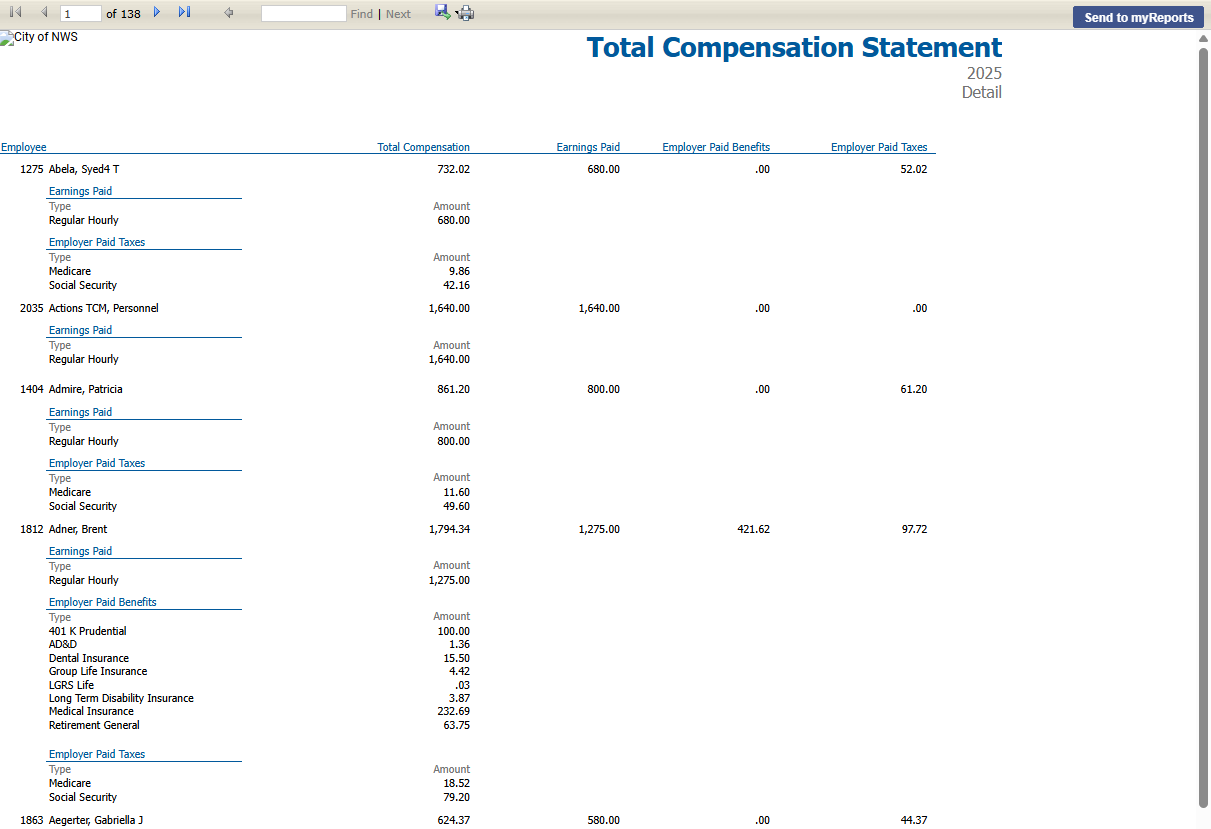Click the Earnings Paid column header
Viewport: 1211px width, 829px height.
(x=588, y=147)
